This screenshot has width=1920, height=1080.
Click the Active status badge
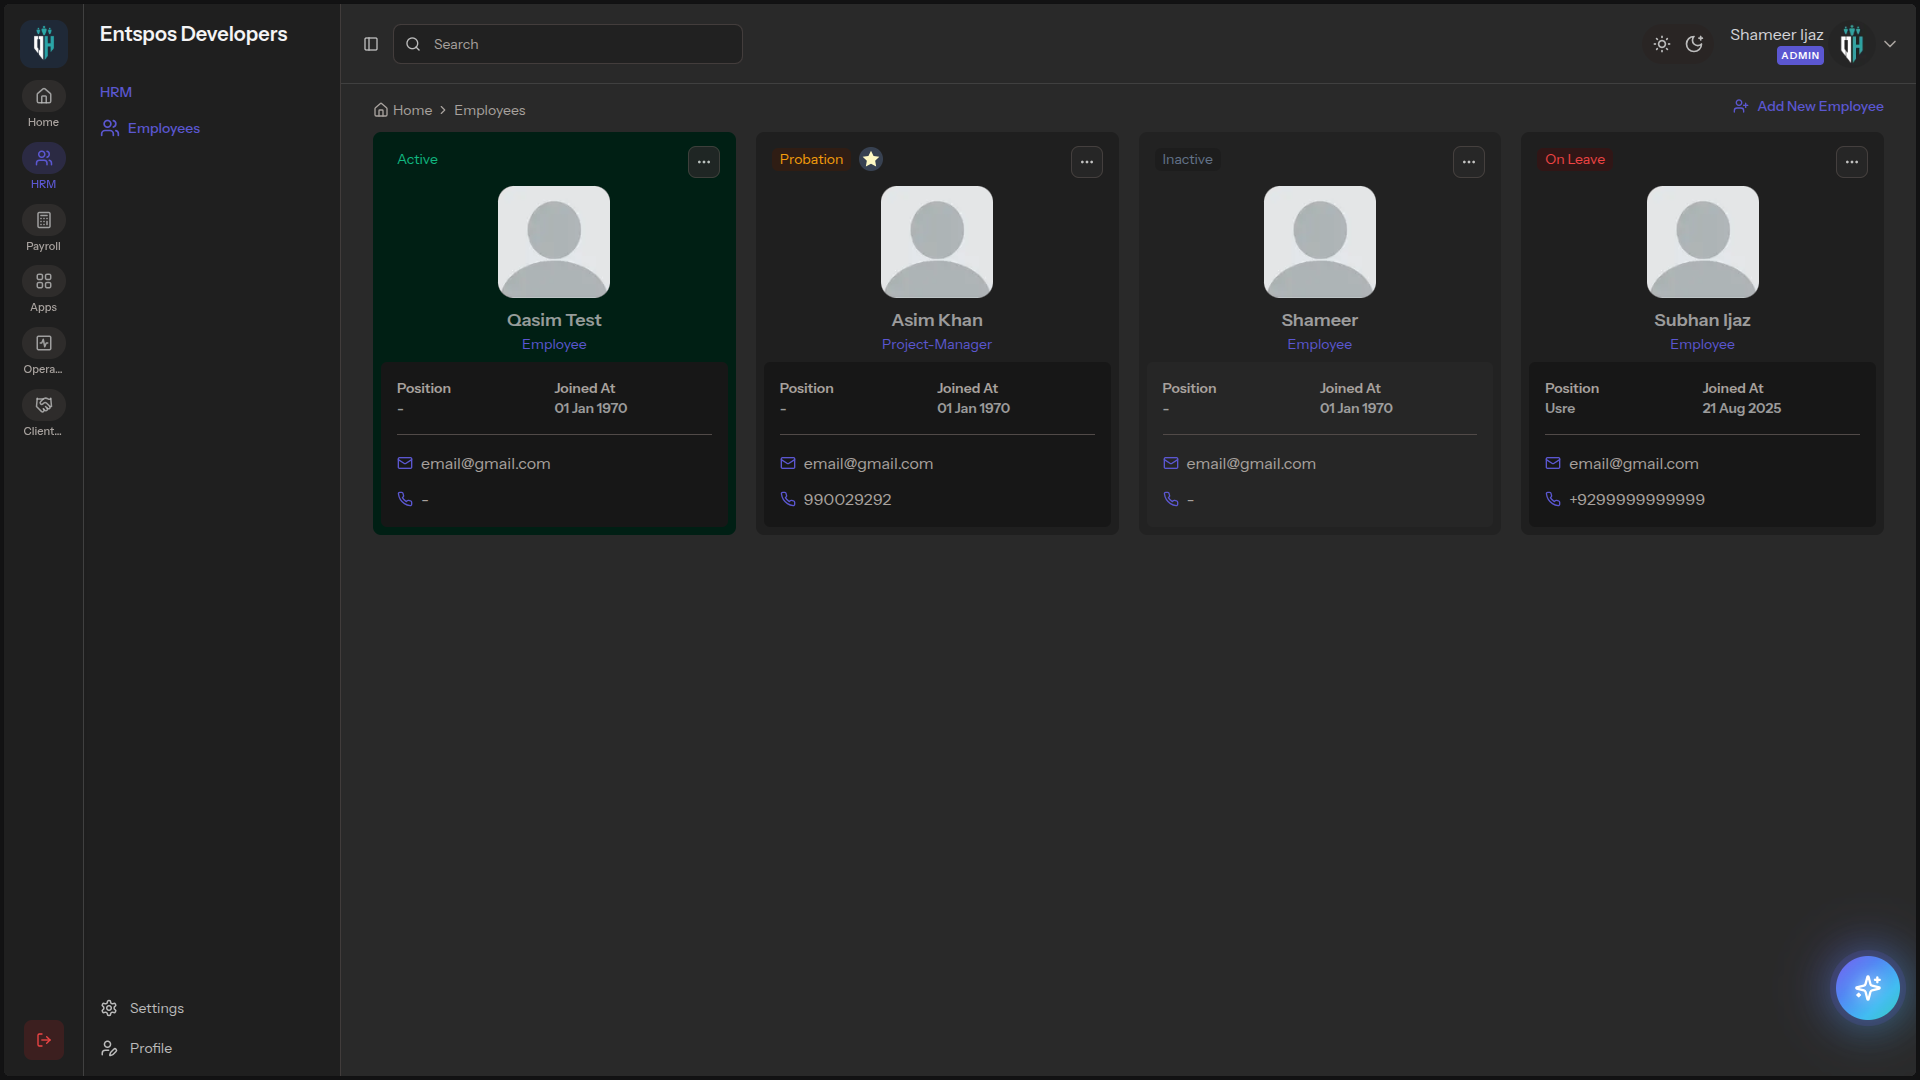click(417, 159)
